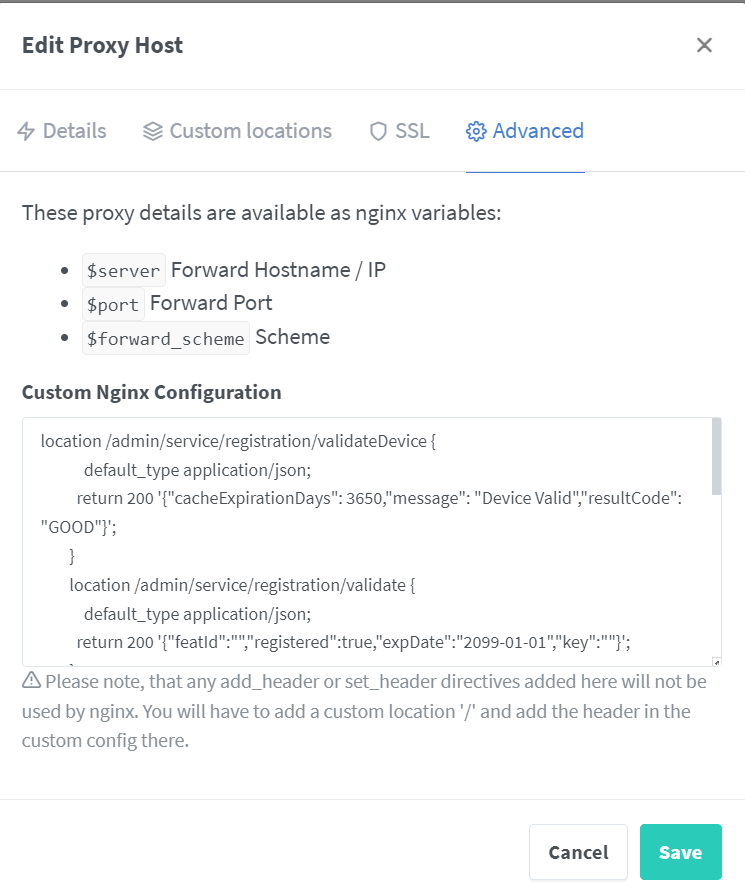
Task: Close the Edit Proxy Host dialog
Action: tap(704, 45)
